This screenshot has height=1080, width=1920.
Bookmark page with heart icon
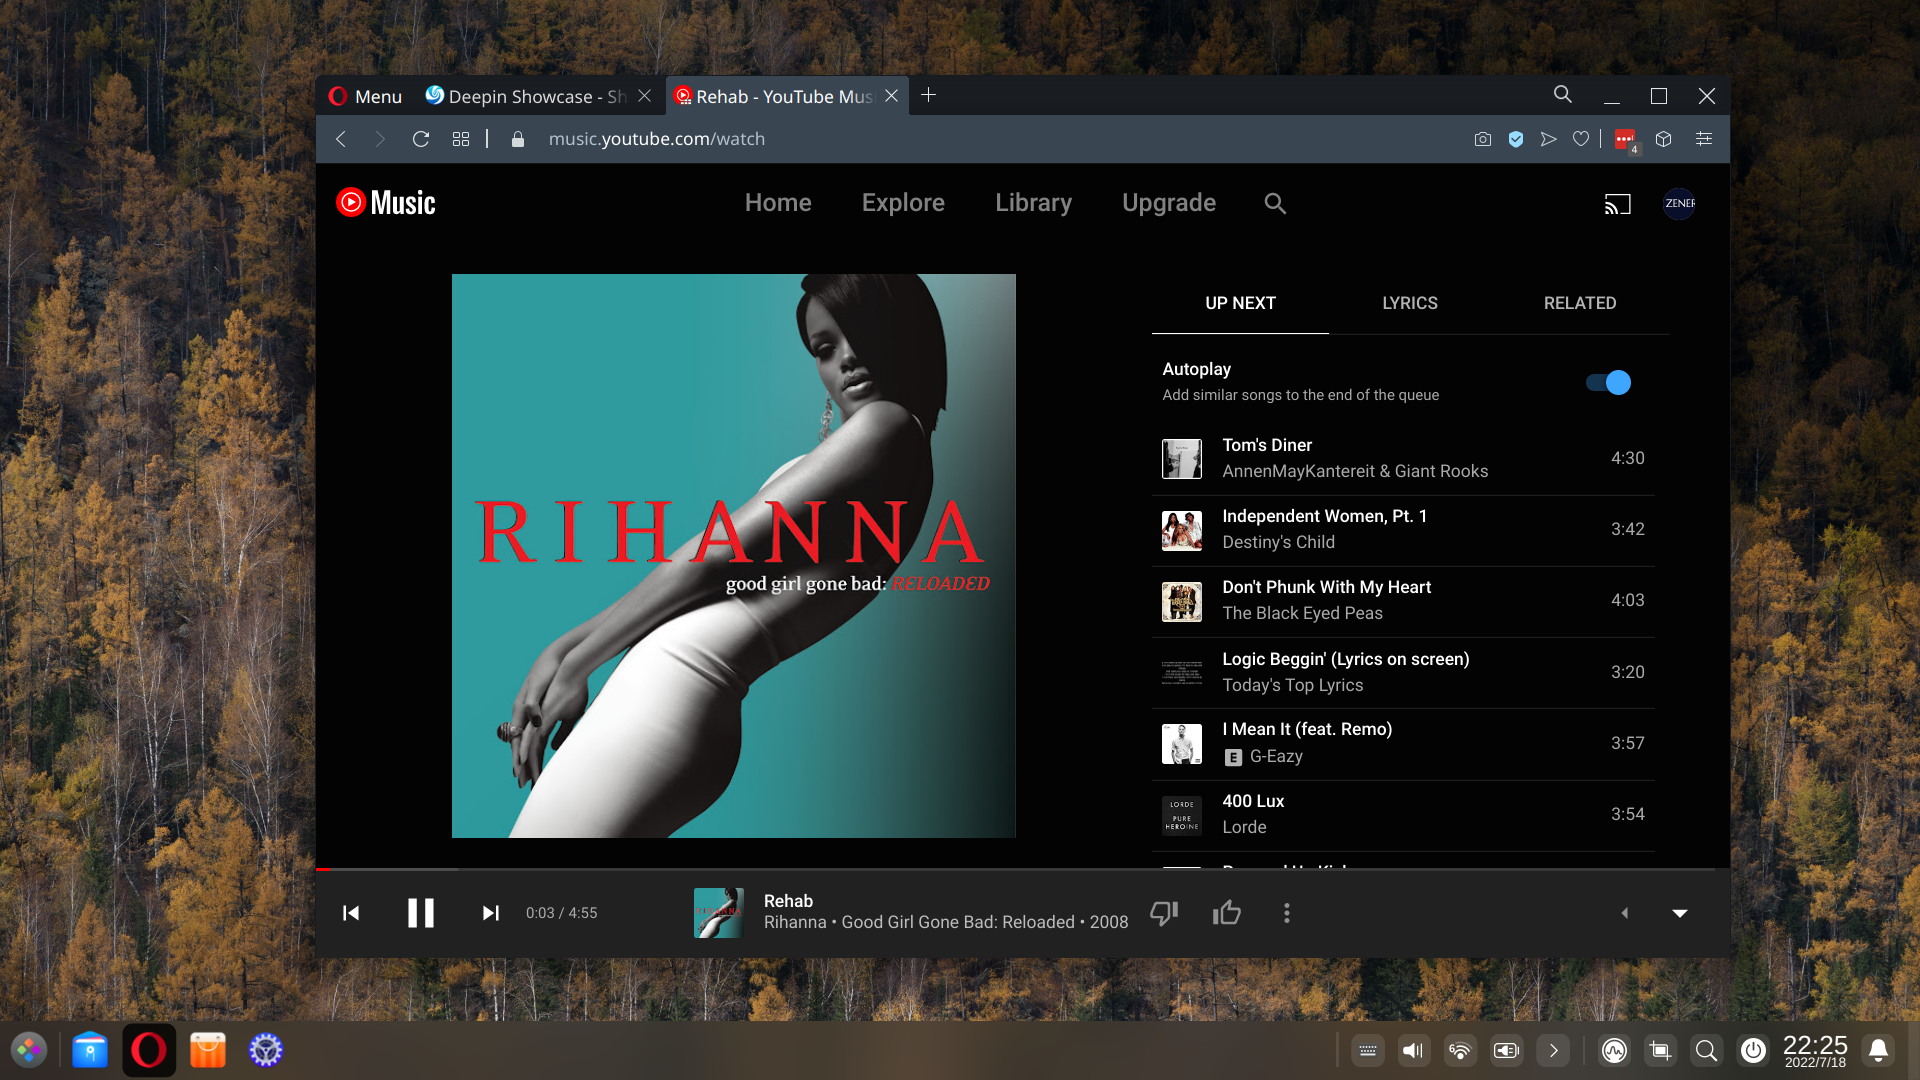(x=1581, y=139)
